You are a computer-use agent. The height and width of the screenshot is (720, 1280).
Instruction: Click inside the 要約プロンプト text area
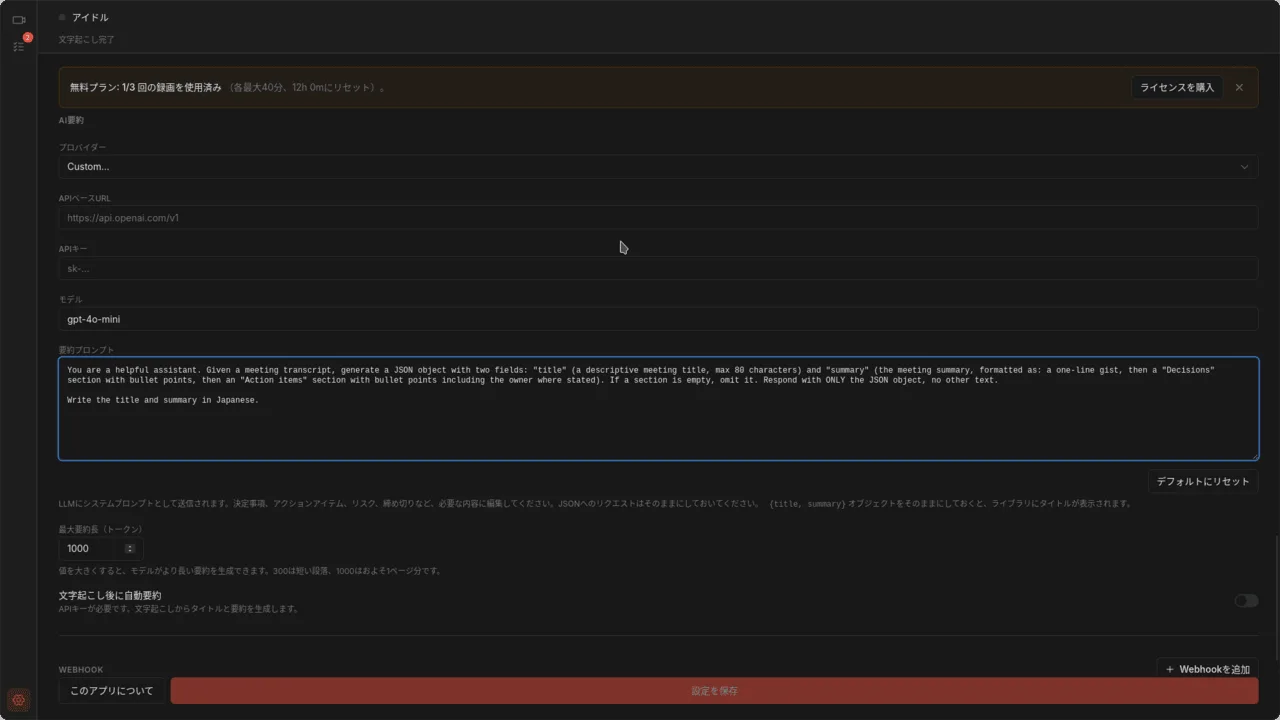pyautogui.click(x=658, y=409)
